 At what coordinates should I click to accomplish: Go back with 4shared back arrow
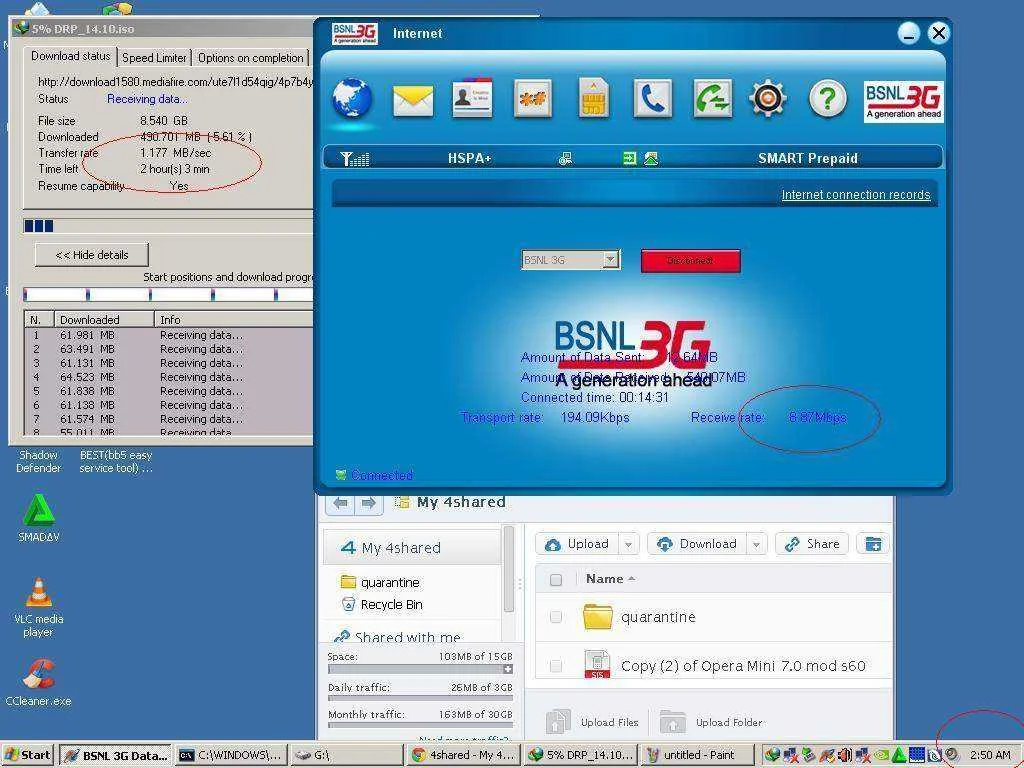pos(340,503)
